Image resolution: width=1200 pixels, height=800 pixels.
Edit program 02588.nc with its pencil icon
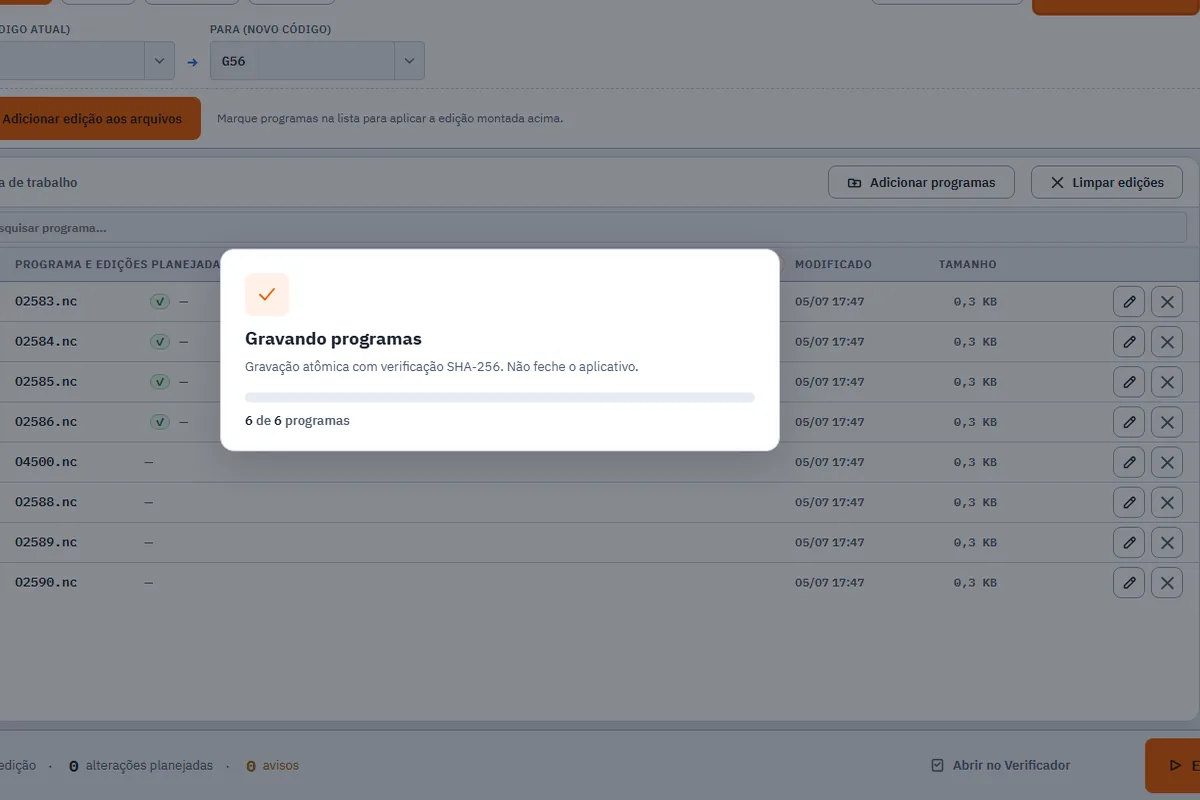click(x=1129, y=501)
